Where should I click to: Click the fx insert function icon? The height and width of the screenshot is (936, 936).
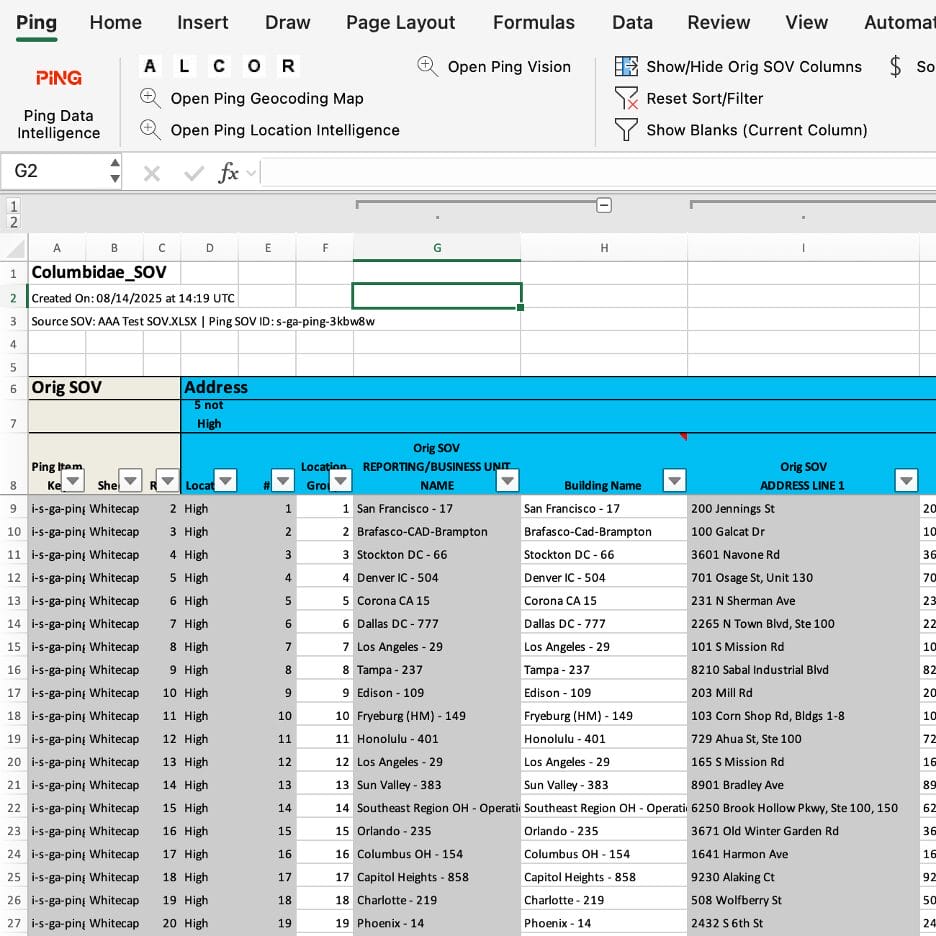pyautogui.click(x=228, y=173)
